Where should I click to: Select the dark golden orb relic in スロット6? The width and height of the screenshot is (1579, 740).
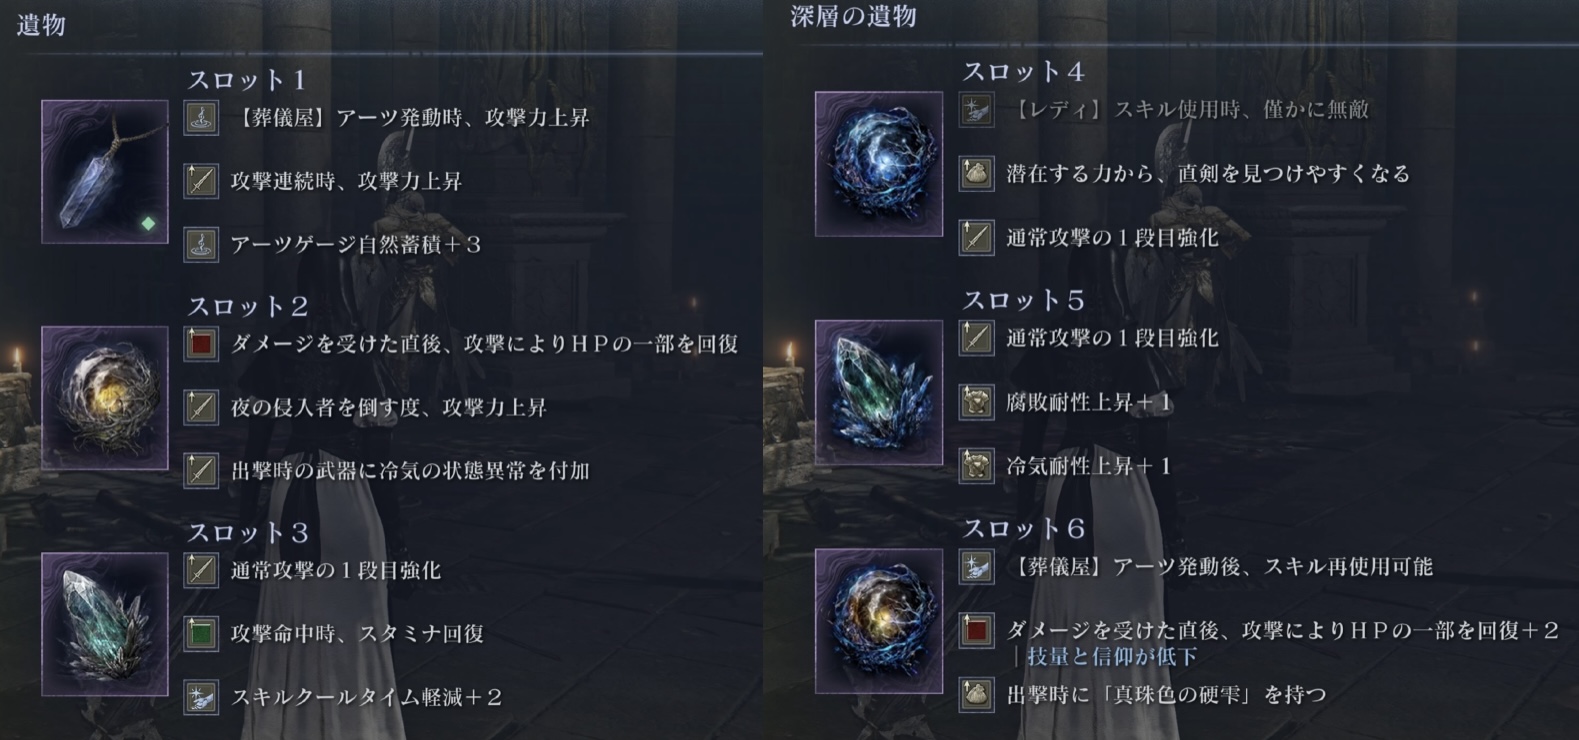879,620
